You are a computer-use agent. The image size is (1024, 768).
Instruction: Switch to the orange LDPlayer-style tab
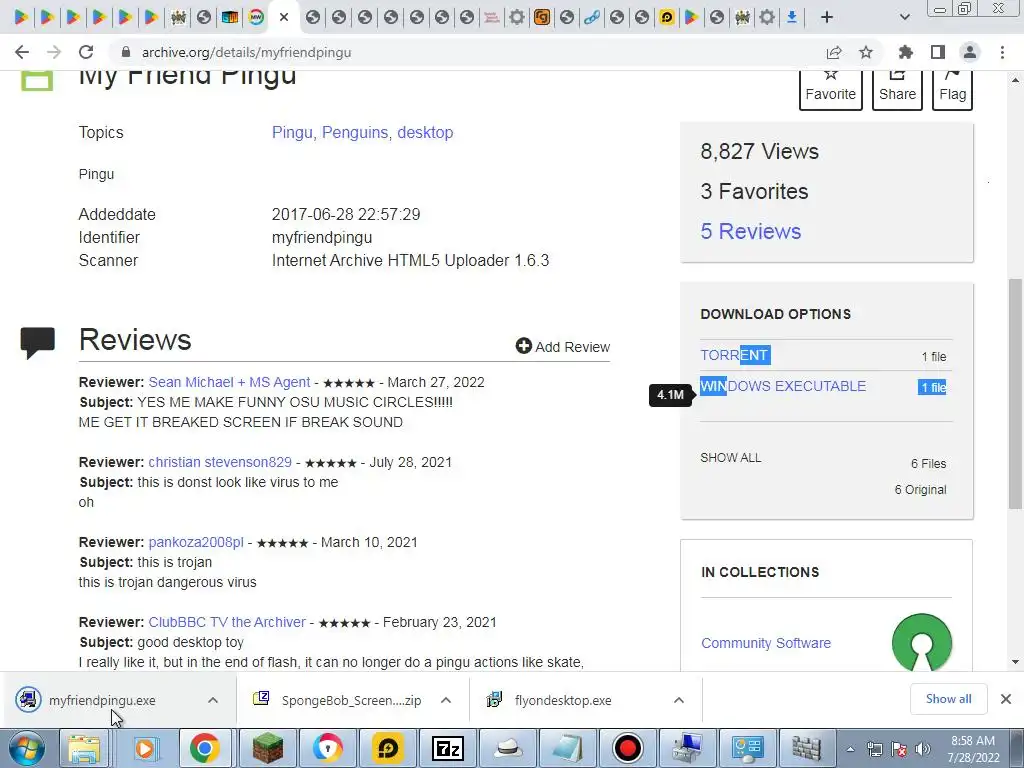[541, 17]
